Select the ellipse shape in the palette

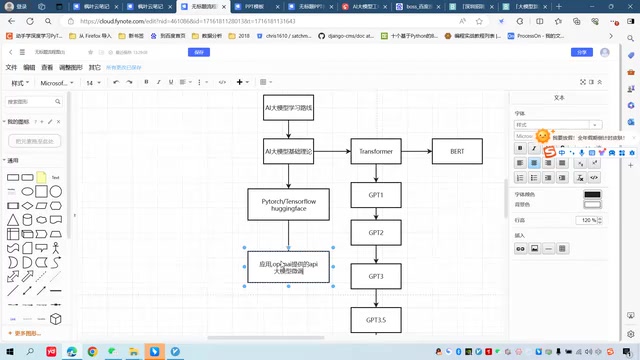point(27,191)
